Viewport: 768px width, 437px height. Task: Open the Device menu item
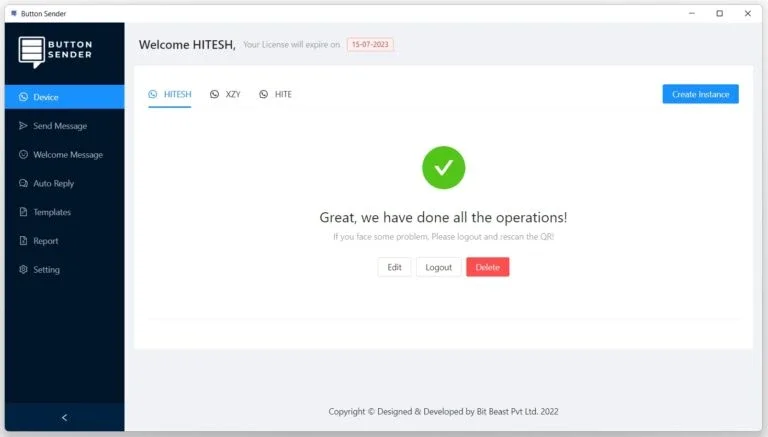(65, 97)
